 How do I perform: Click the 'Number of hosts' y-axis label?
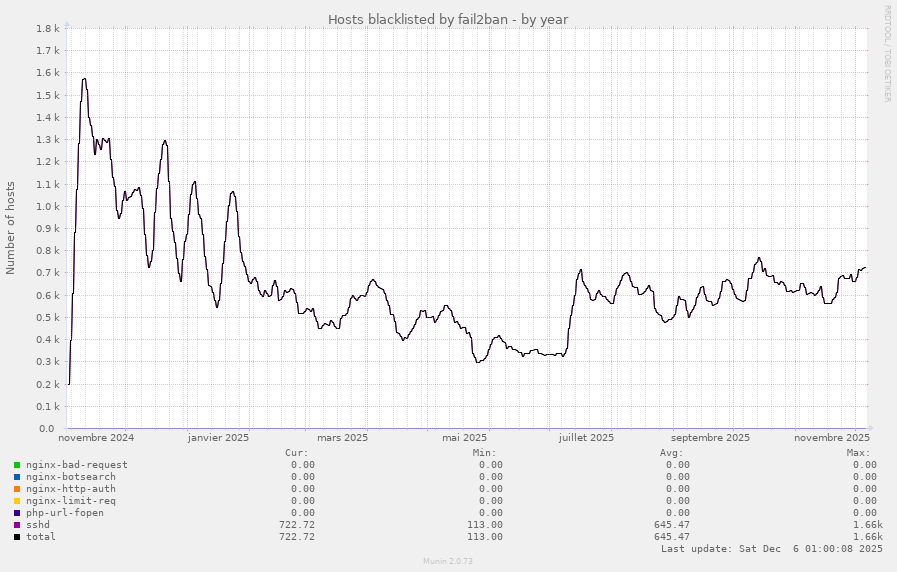click(11, 228)
